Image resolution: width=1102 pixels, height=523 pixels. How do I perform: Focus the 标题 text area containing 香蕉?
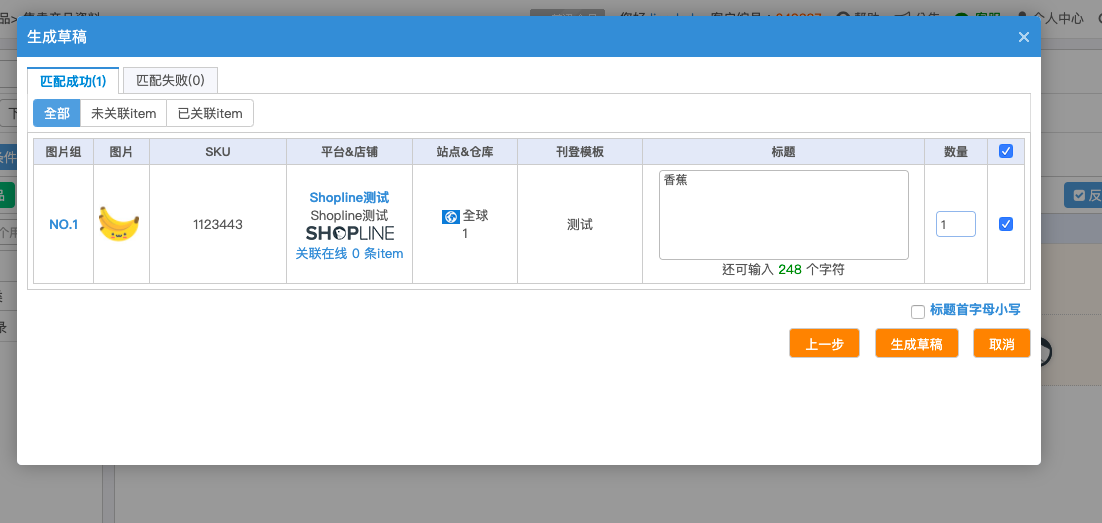click(x=784, y=215)
